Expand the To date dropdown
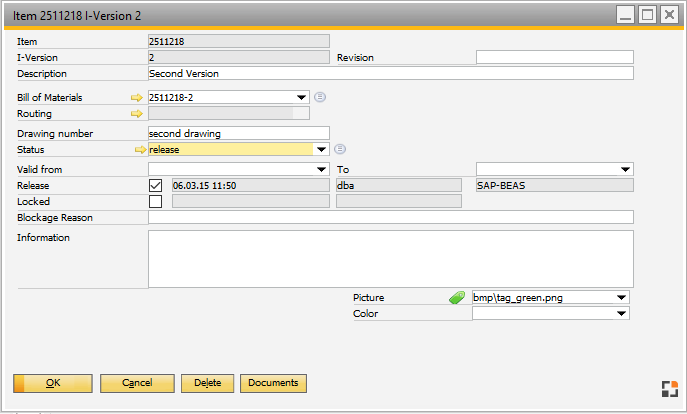This screenshot has height=414, width=687. click(x=626, y=170)
